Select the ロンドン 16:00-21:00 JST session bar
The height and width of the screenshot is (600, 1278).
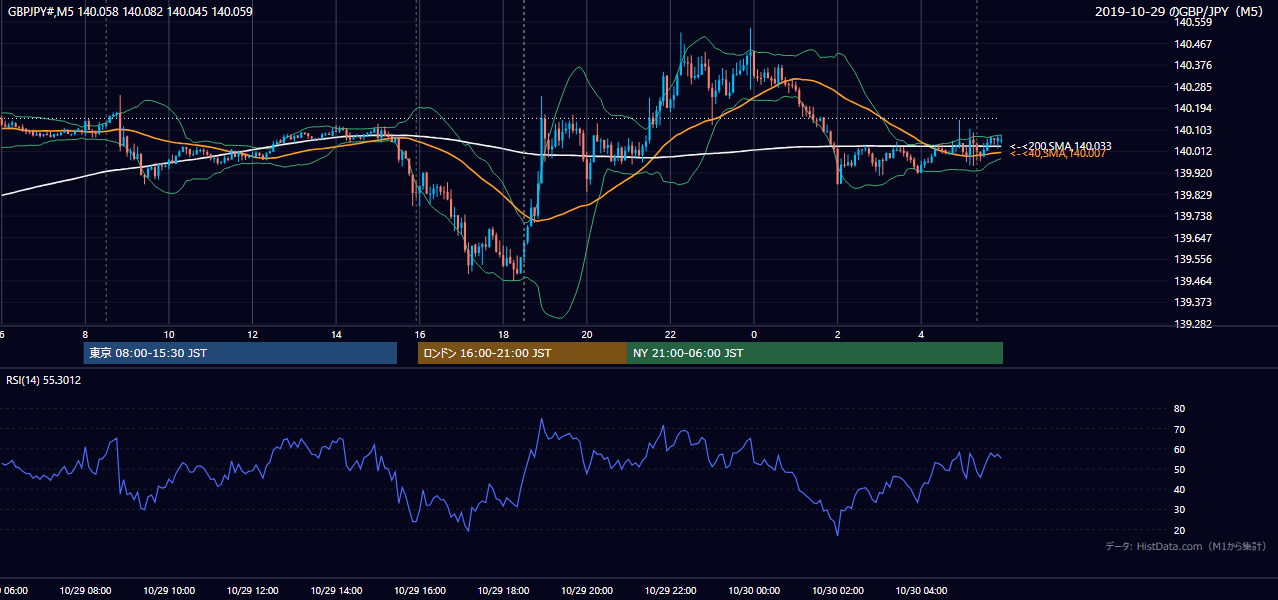[522, 353]
